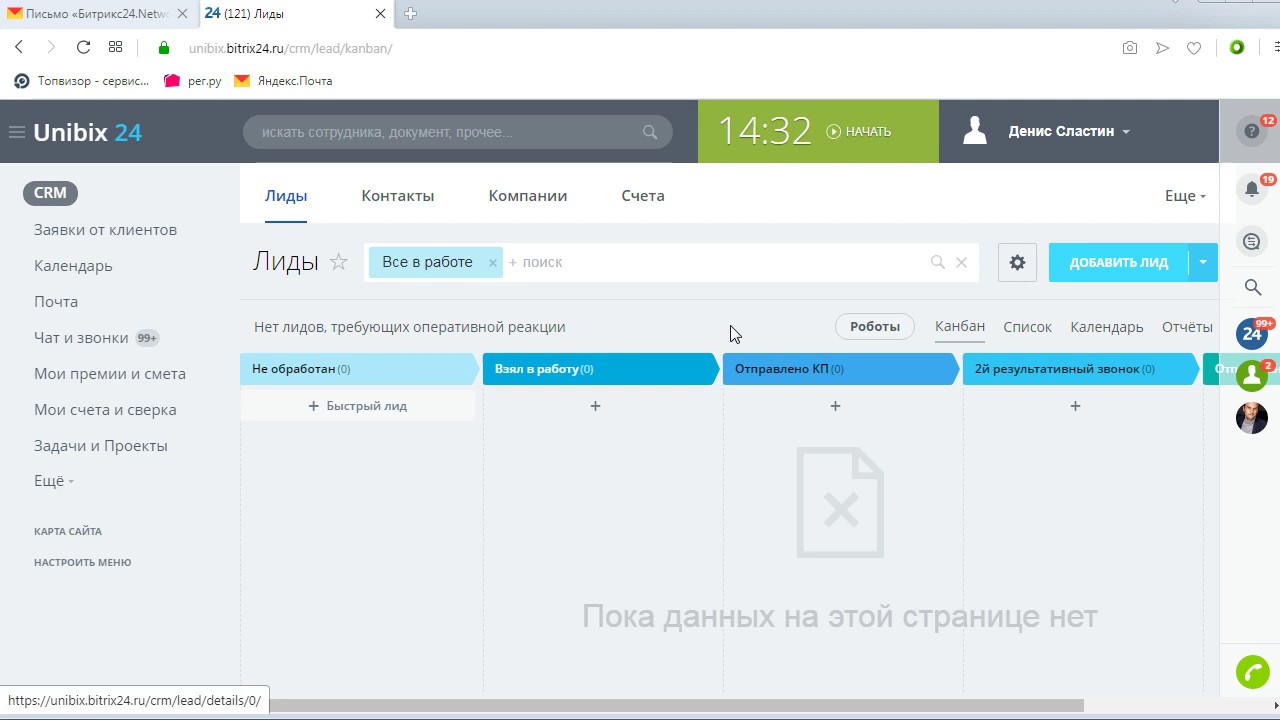Open the blue Bitrix24 round icon

point(1251,334)
